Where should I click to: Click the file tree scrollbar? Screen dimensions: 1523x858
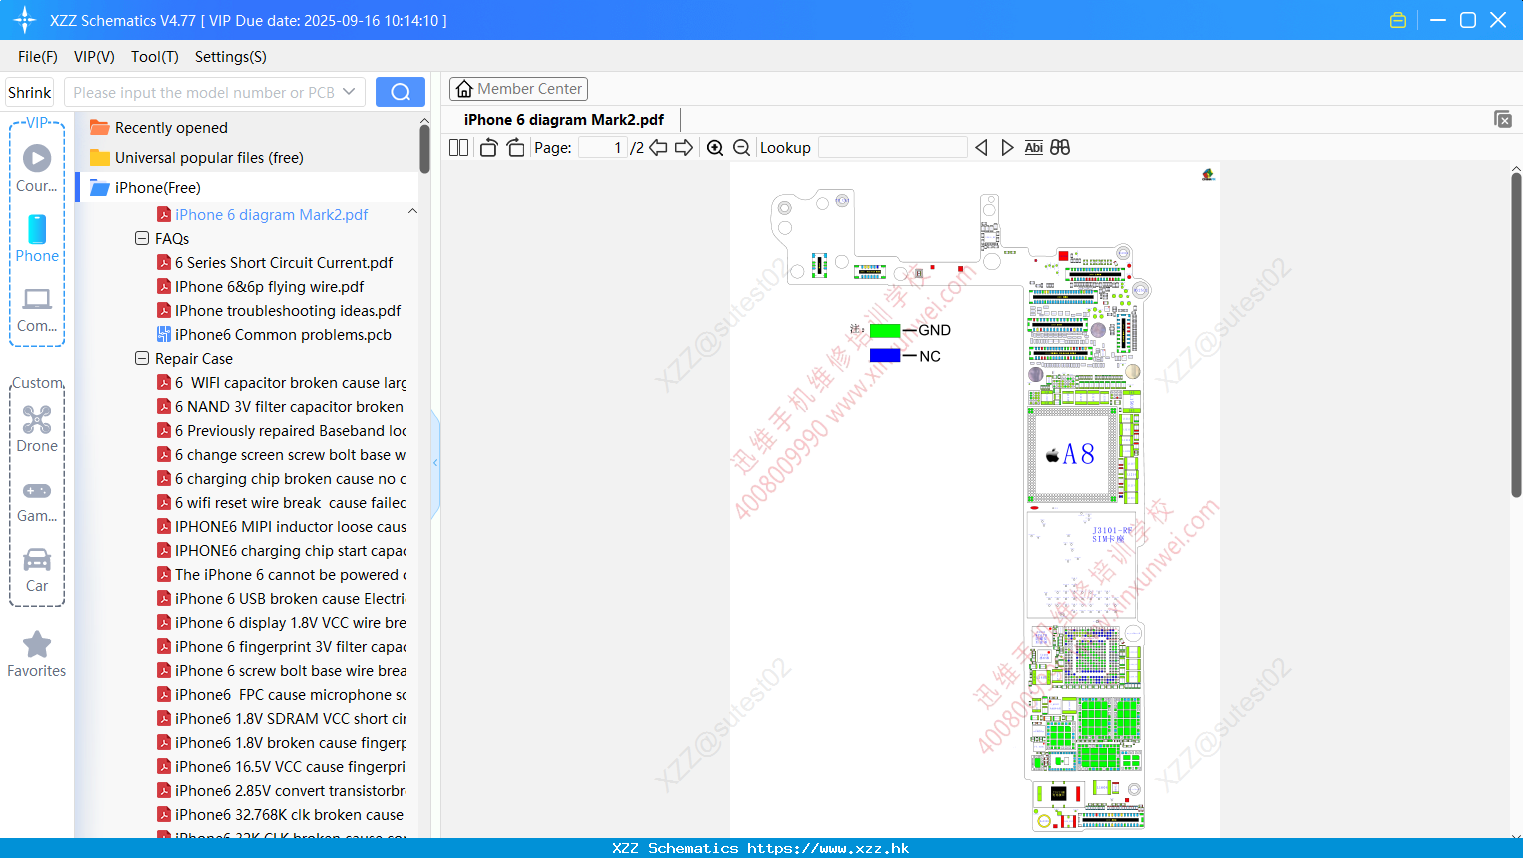(424, 148)
